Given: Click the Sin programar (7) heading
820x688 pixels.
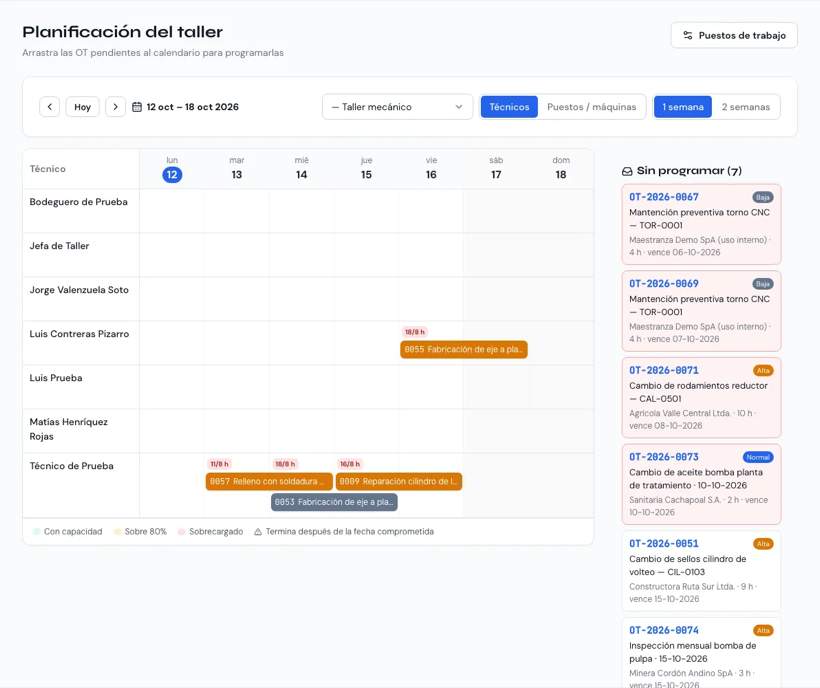Looking at the screenshot, I should [689, 171].
